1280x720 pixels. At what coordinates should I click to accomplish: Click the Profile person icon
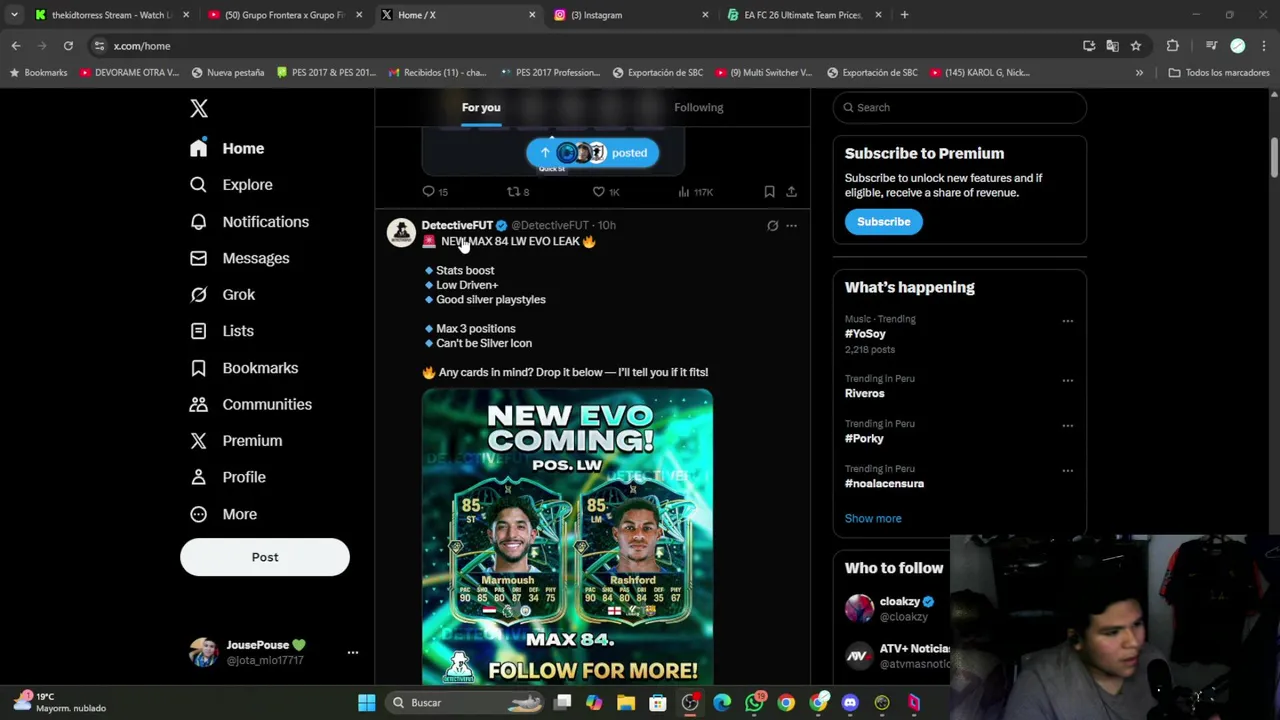[198, 477]
